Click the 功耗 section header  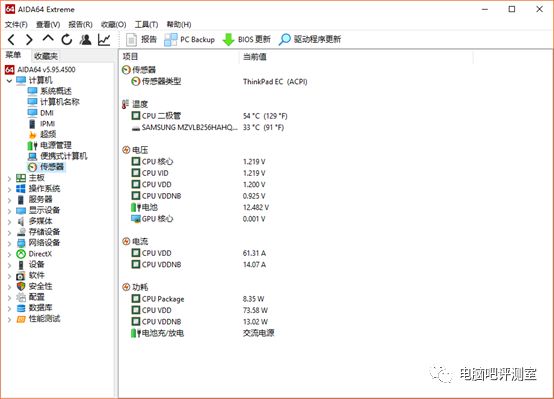tap(135, 287)
